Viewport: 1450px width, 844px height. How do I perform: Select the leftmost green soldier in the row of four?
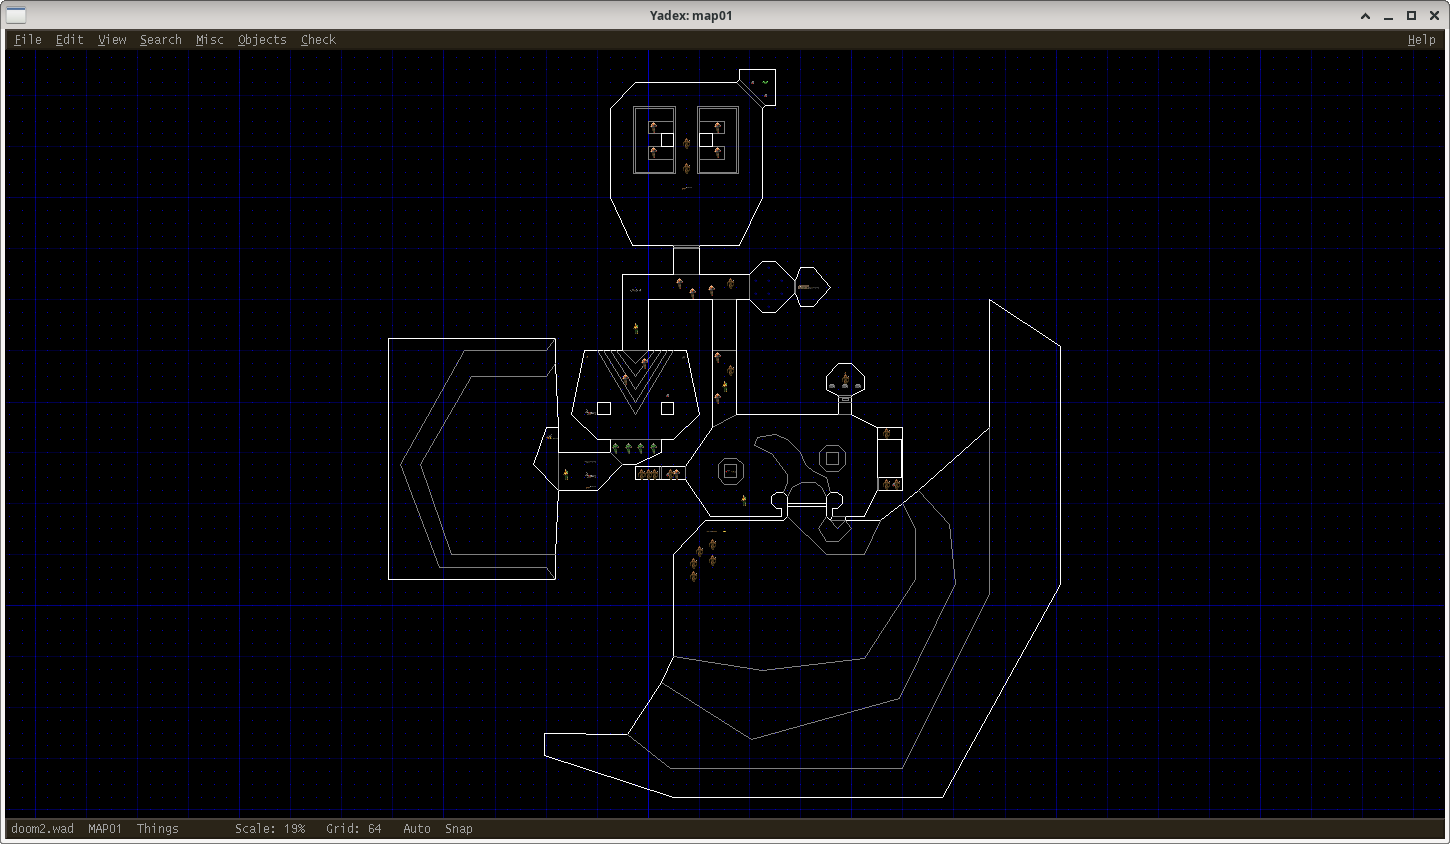click(615, 448)
